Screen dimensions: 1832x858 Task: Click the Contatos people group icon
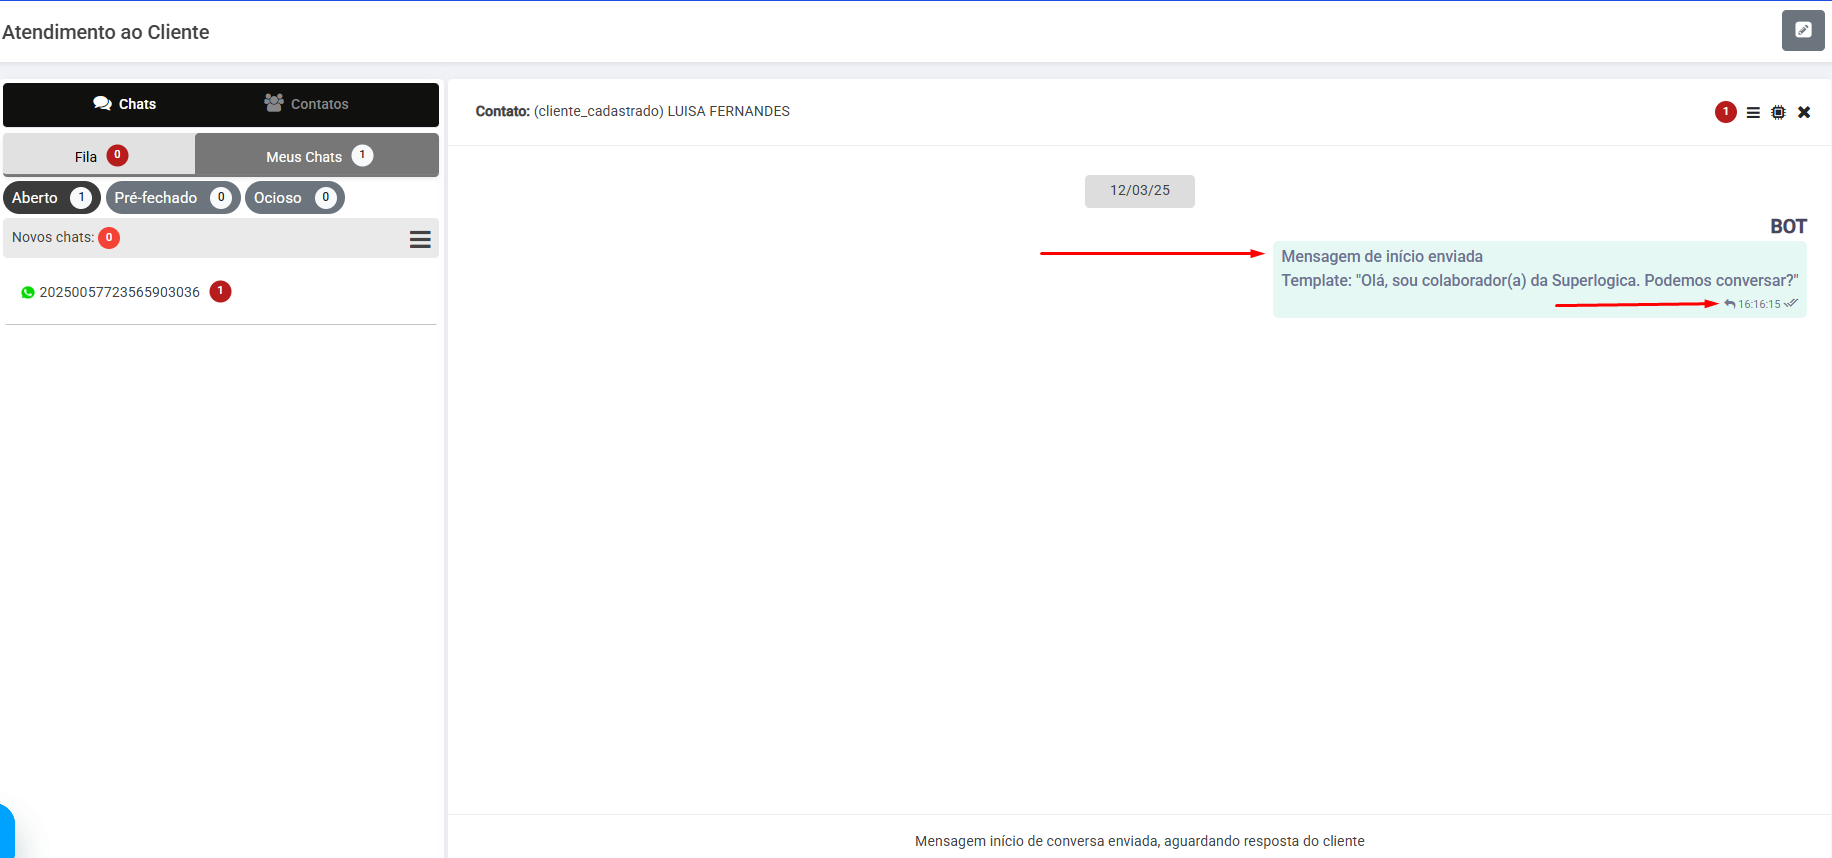coord(274,102)
